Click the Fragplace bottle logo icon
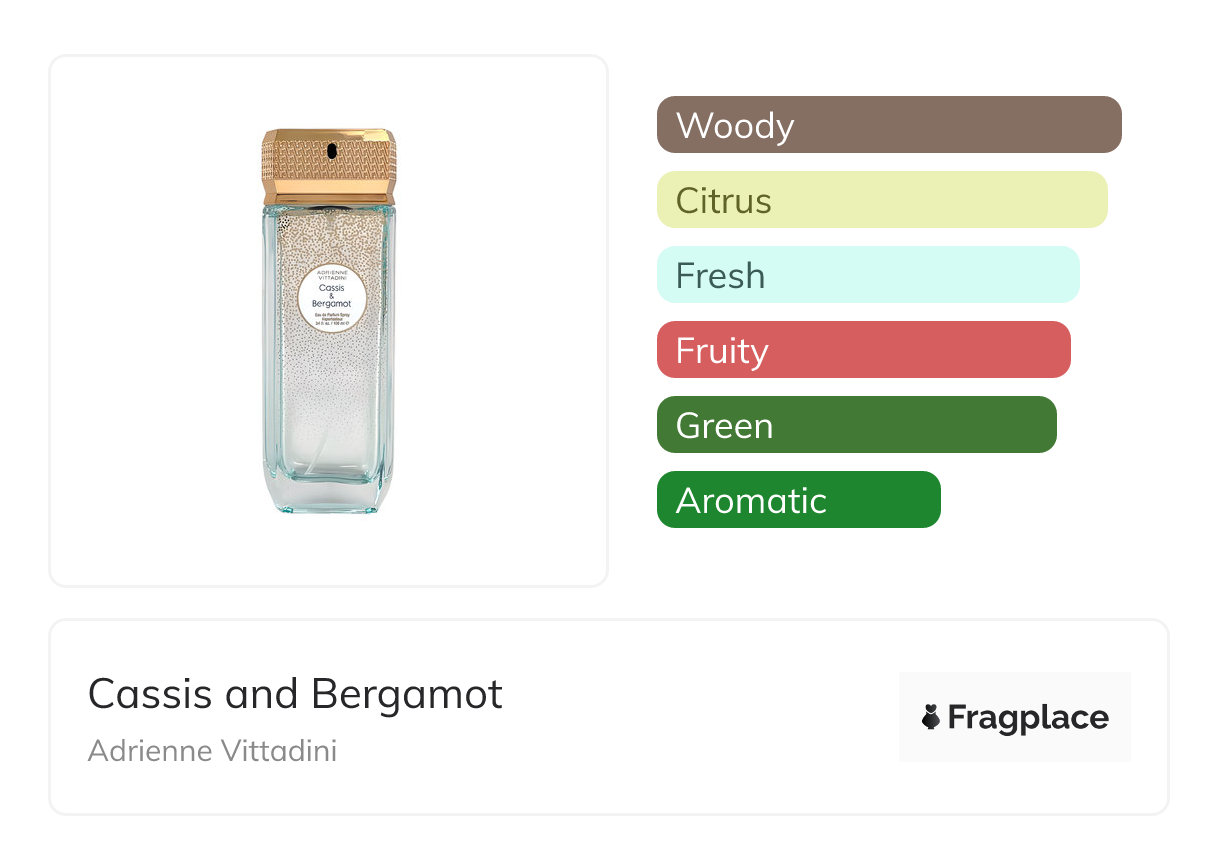1218x864 pixels. (931, 717)
